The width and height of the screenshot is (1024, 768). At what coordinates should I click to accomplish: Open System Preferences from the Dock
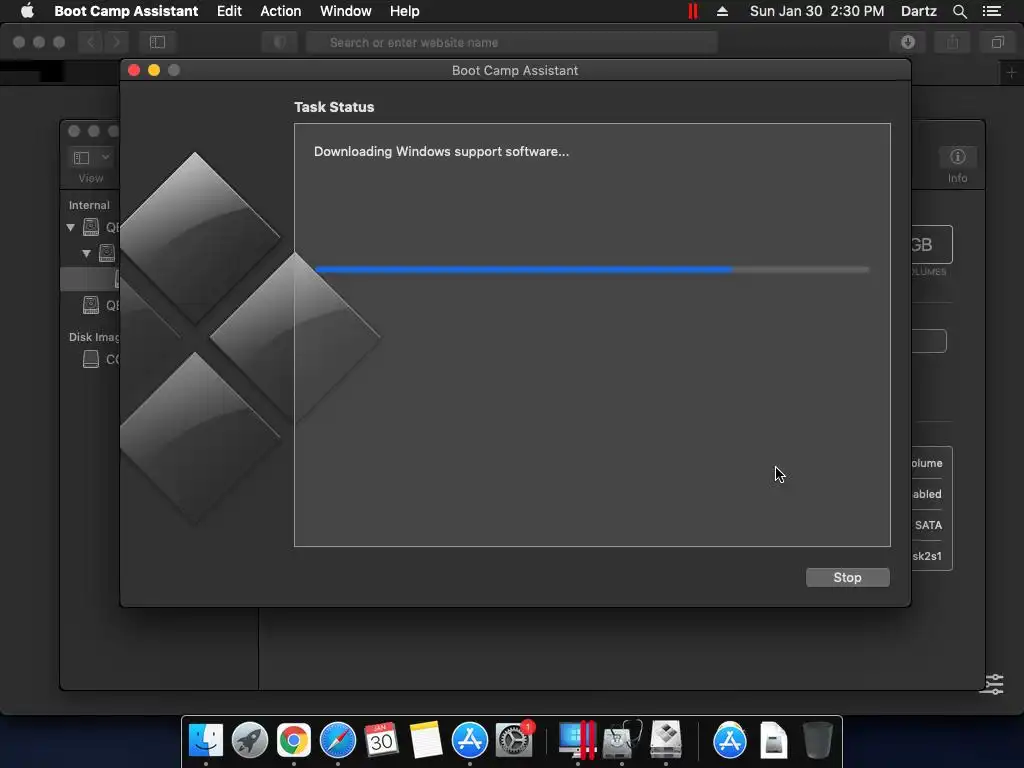click(x=514, y=740)
